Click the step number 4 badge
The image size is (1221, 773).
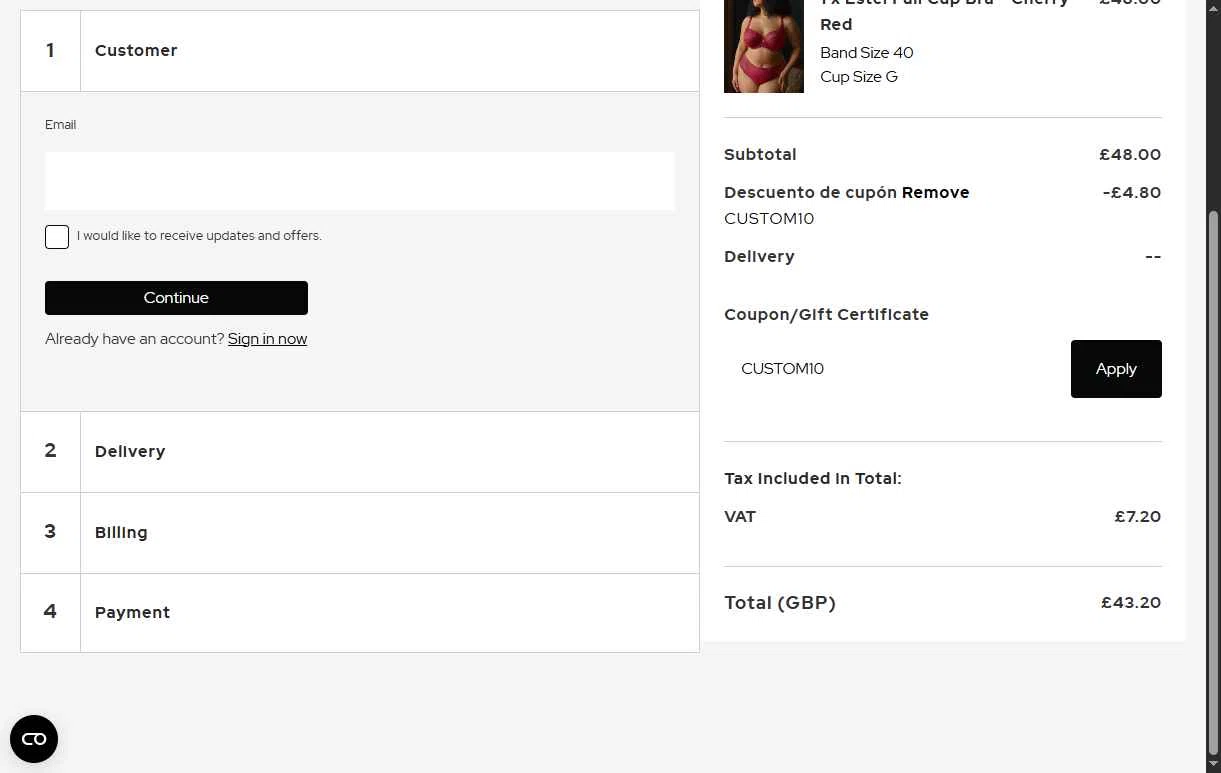50,612
